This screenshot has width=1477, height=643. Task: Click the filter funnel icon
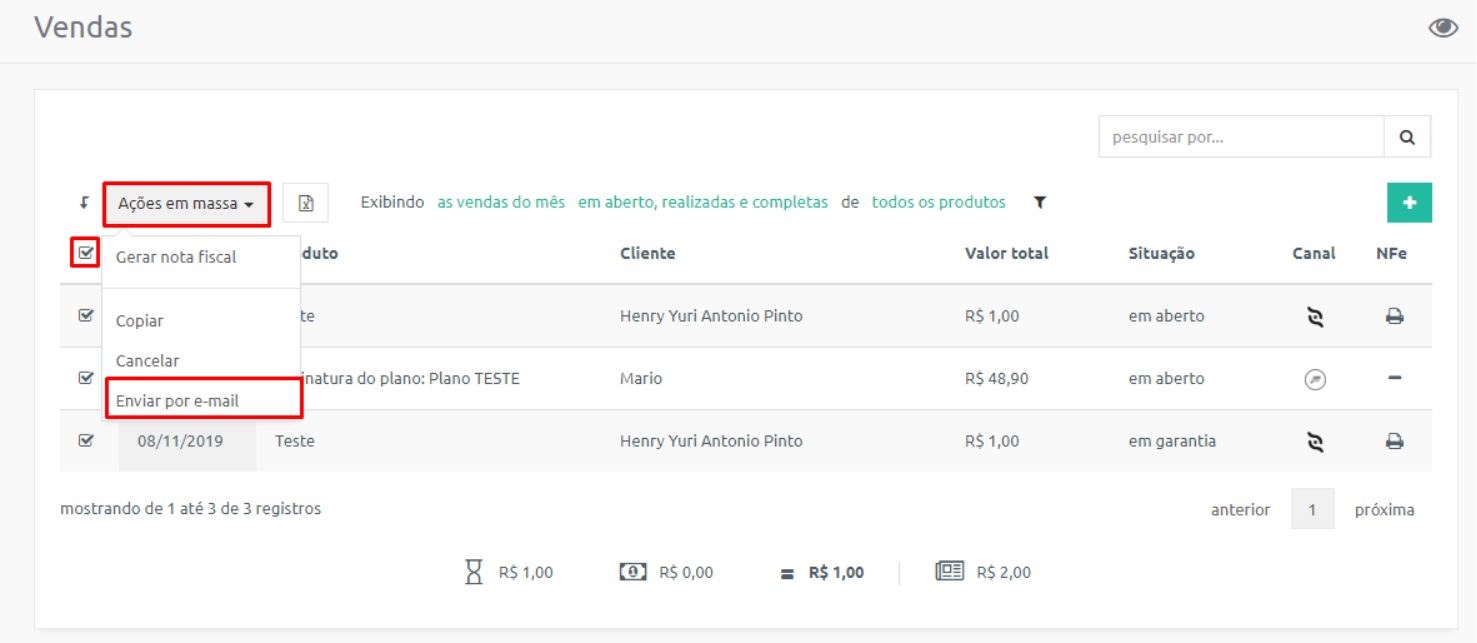click(x=1040, y=203)
